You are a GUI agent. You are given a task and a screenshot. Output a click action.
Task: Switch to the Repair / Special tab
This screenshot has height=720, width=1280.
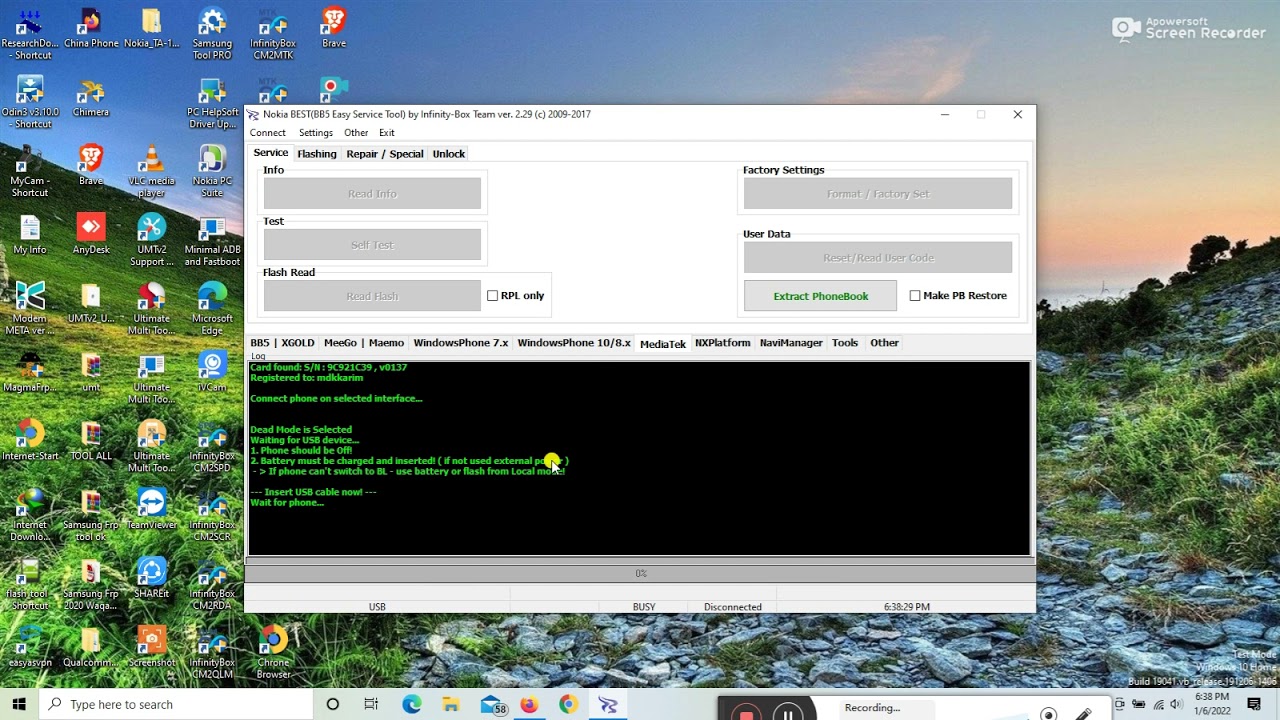click(385, 154)
